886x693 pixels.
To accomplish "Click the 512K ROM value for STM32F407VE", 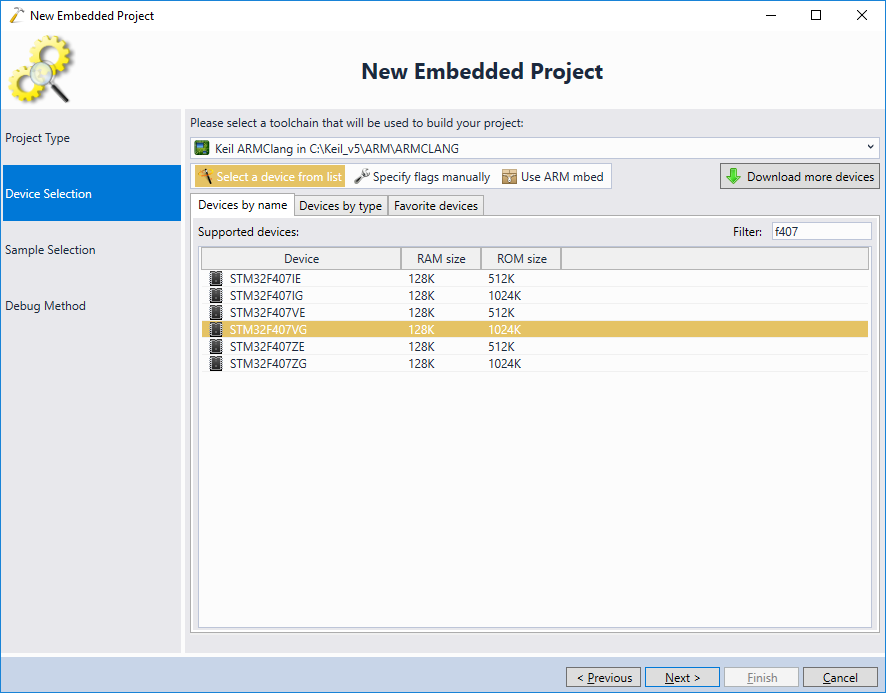I will (501, 313).
